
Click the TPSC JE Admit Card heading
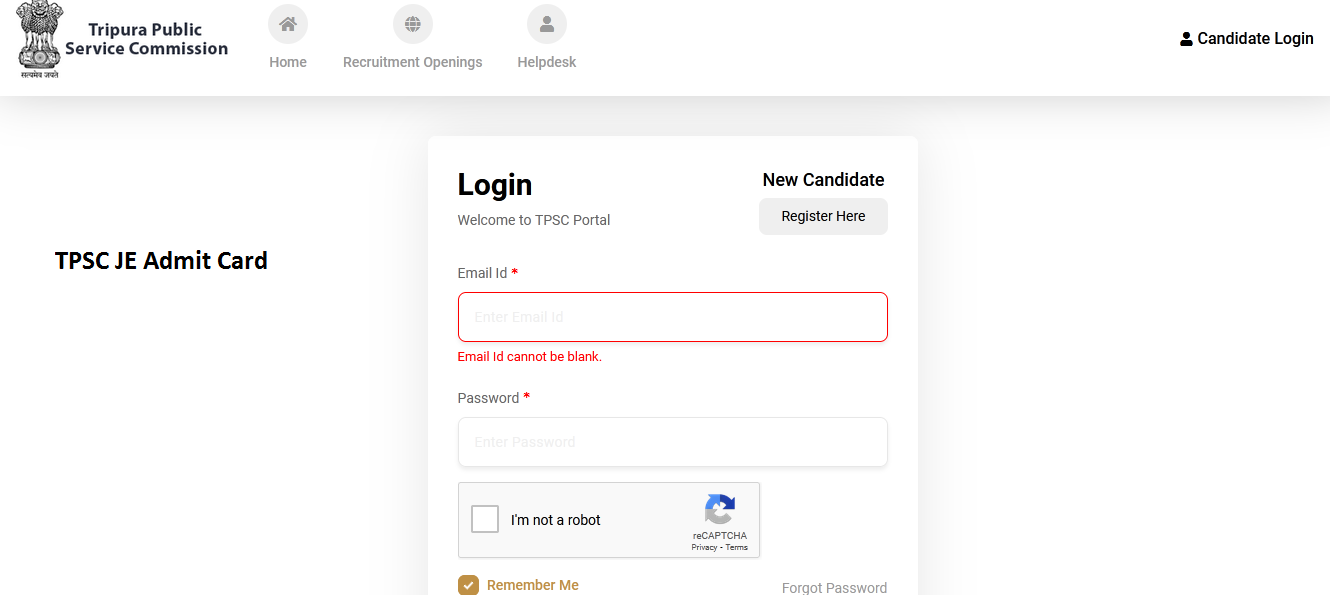tap(160, 260)
